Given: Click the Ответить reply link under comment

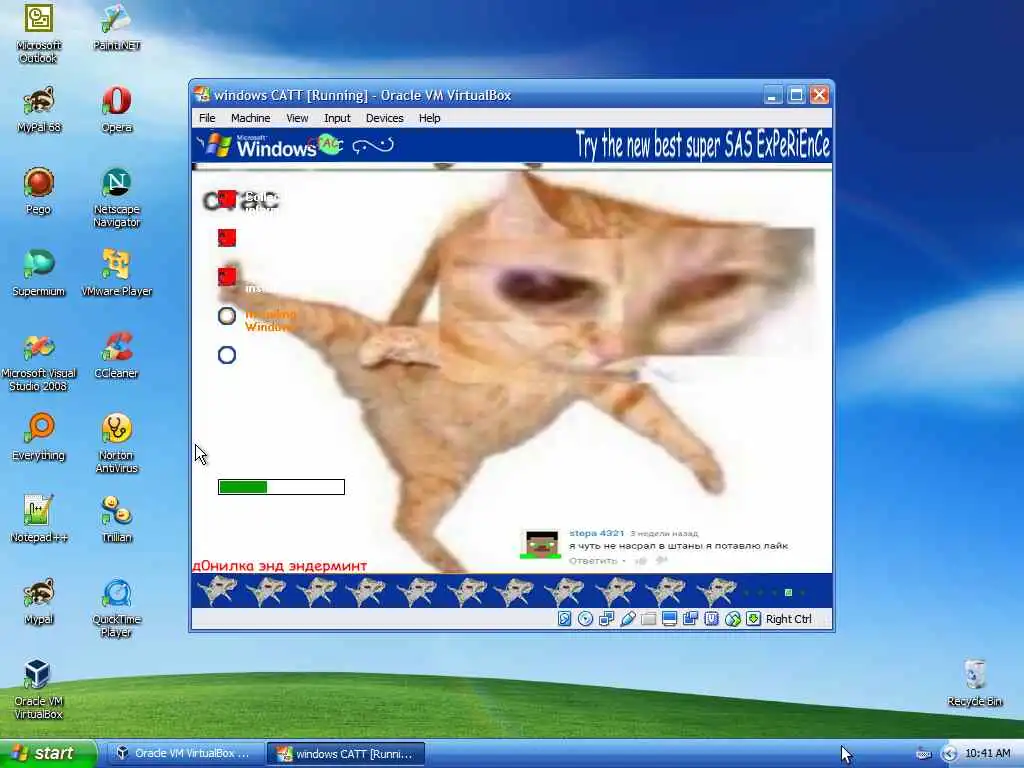Looking at the screenshot, I should pos(593,560).
